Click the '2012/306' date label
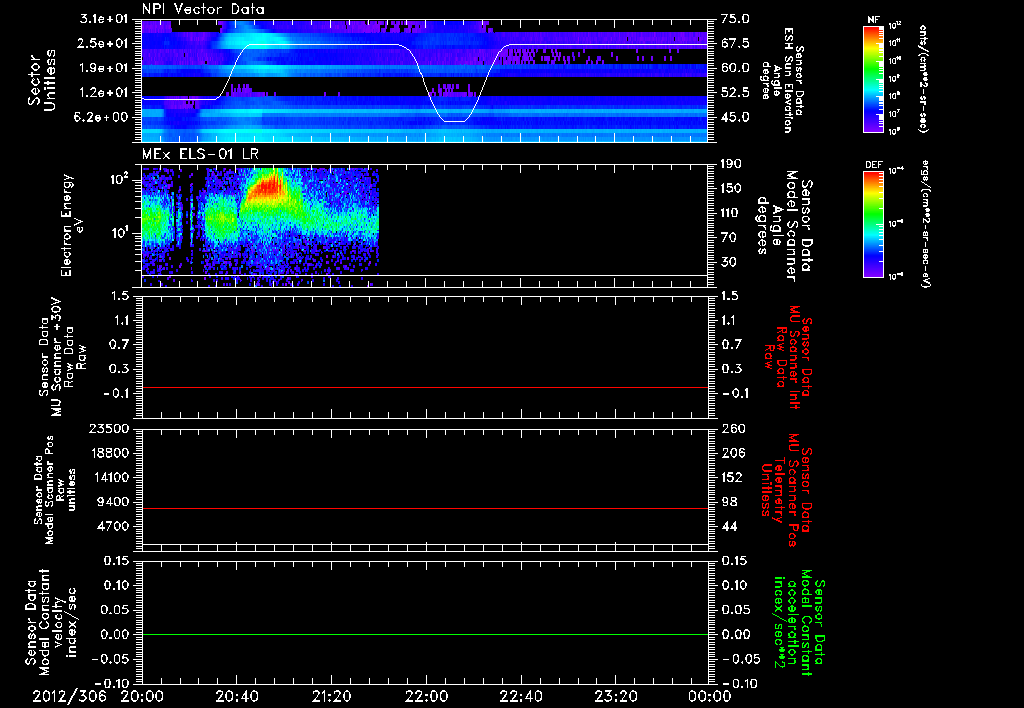Viewport: 1024px width, 708px height. click(x=70, y=696)
